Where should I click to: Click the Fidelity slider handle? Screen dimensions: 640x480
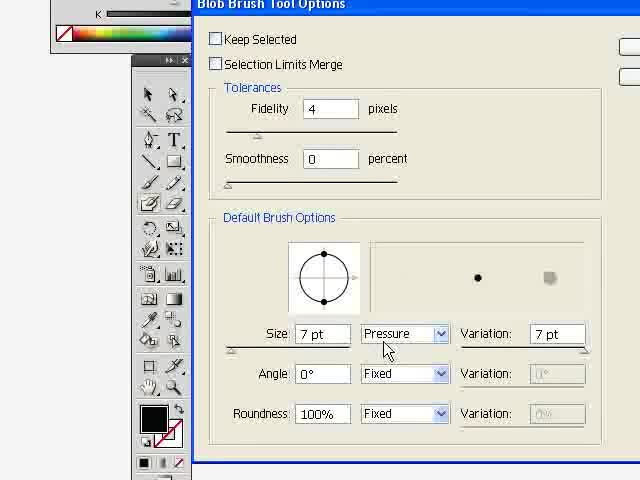[x=257, y=137]
